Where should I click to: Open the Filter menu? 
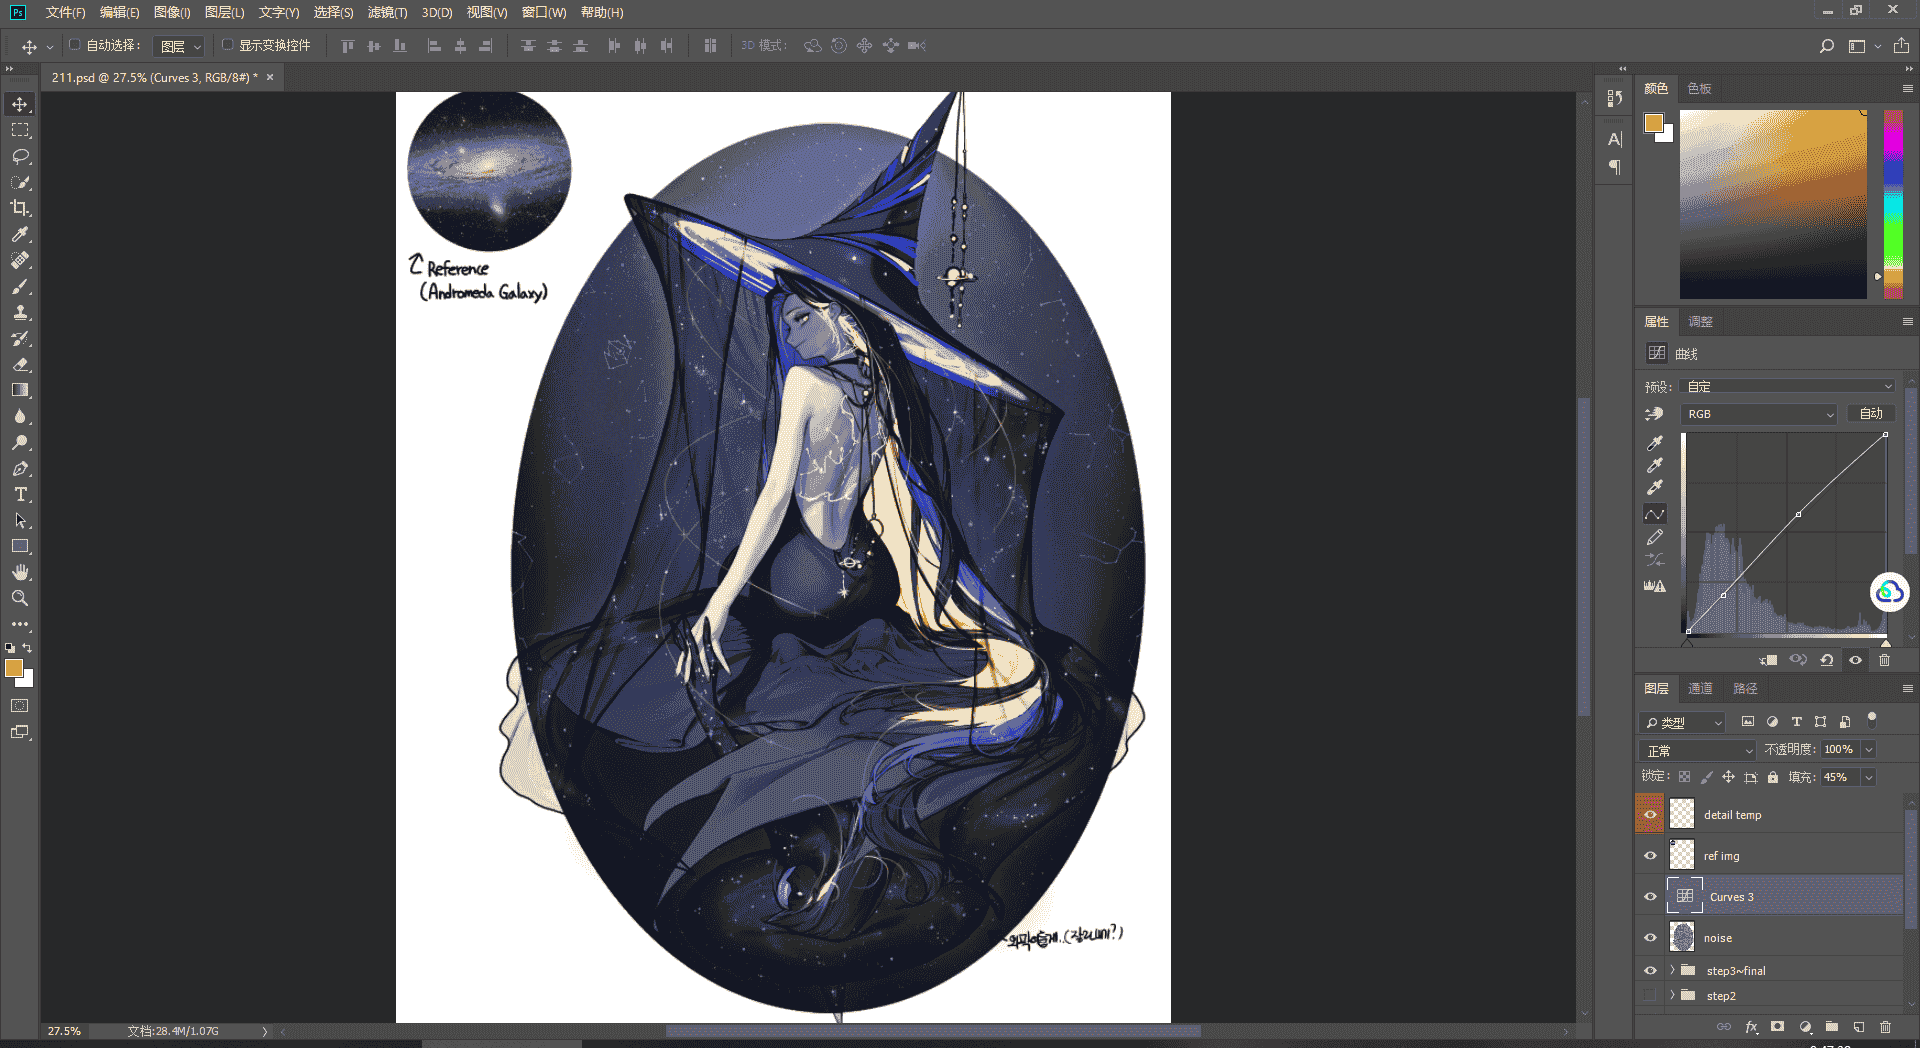tap(387, 12)
